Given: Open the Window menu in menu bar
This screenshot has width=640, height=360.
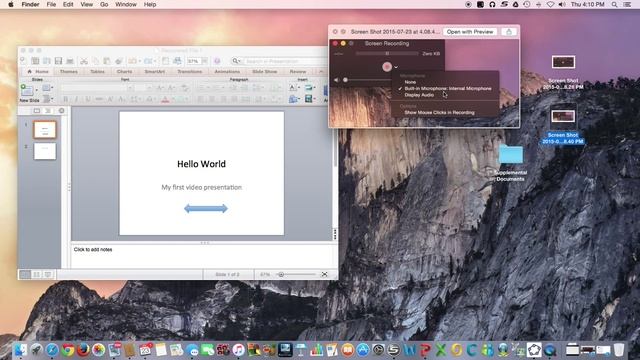Looking at the screenshot, I should (x=126, y=4).
